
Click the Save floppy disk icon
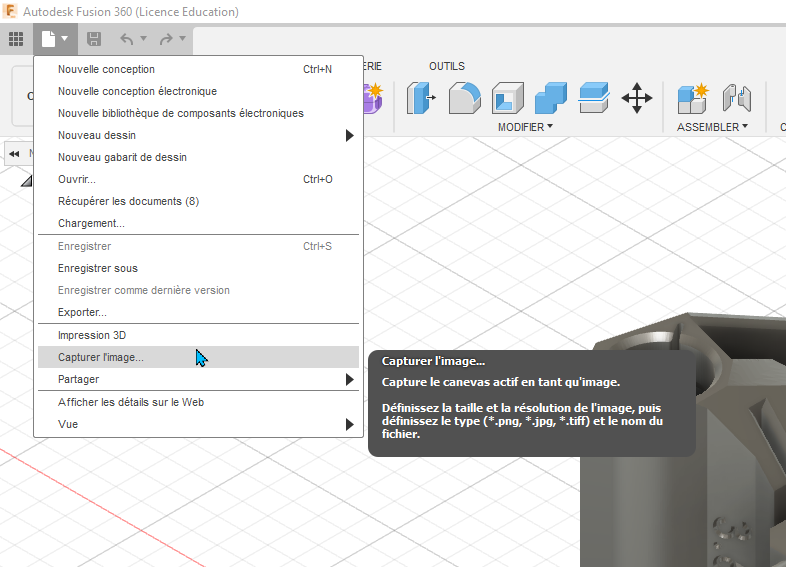click(x=94, y=39)
